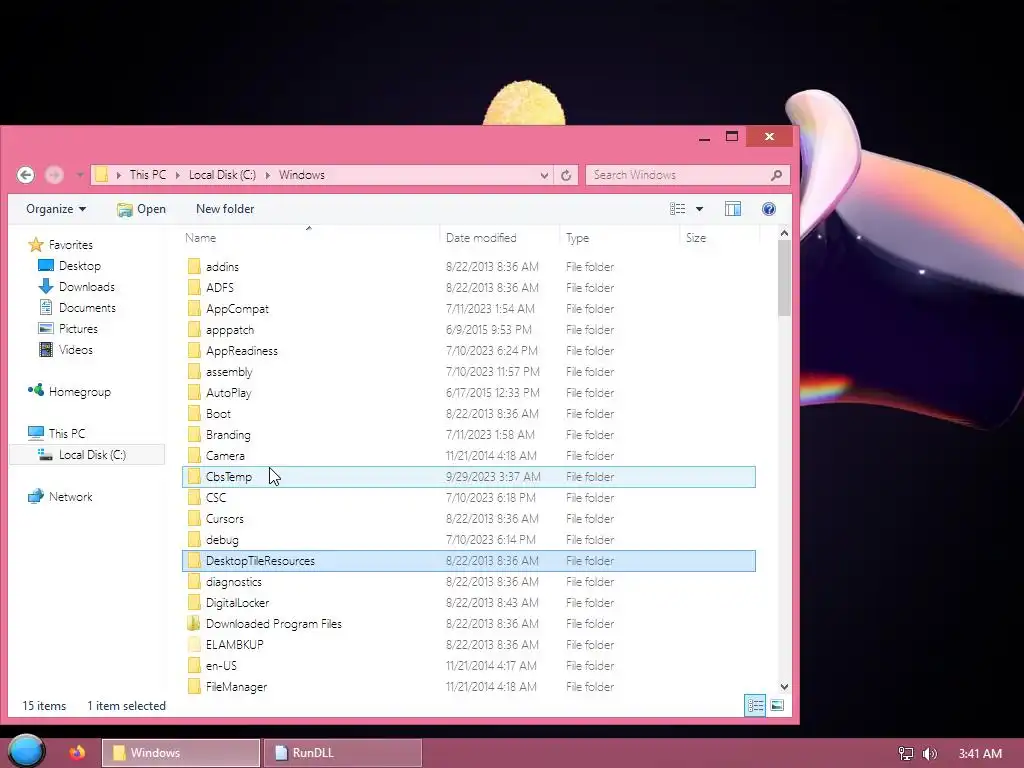The width and height of the screenshot is (1024, 768).
Task: Click scrollbar up arrow in file list
Action: tap(784, 233)
